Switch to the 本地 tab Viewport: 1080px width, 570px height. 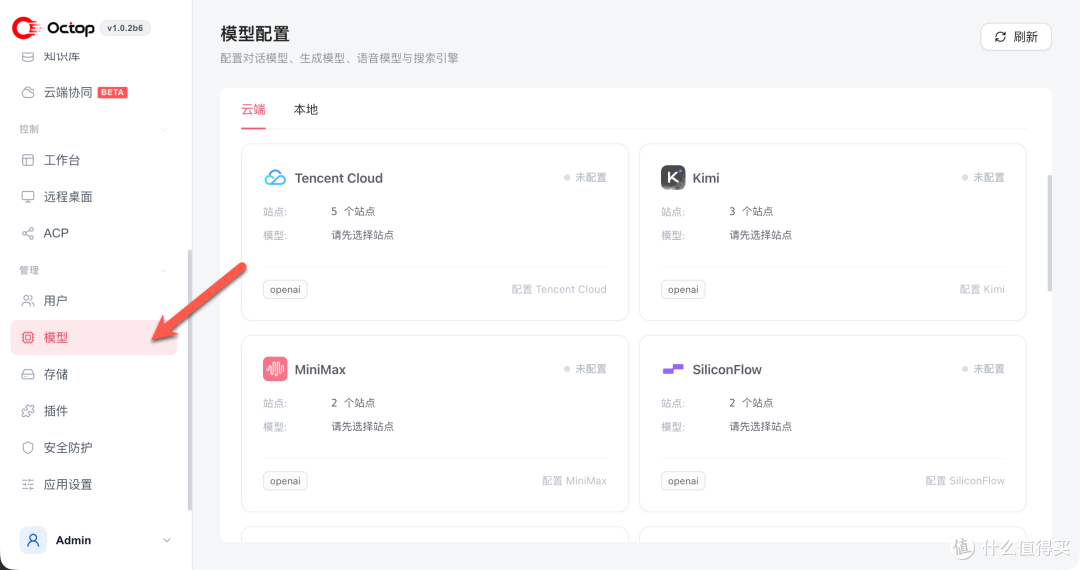(x=306, y=109)
